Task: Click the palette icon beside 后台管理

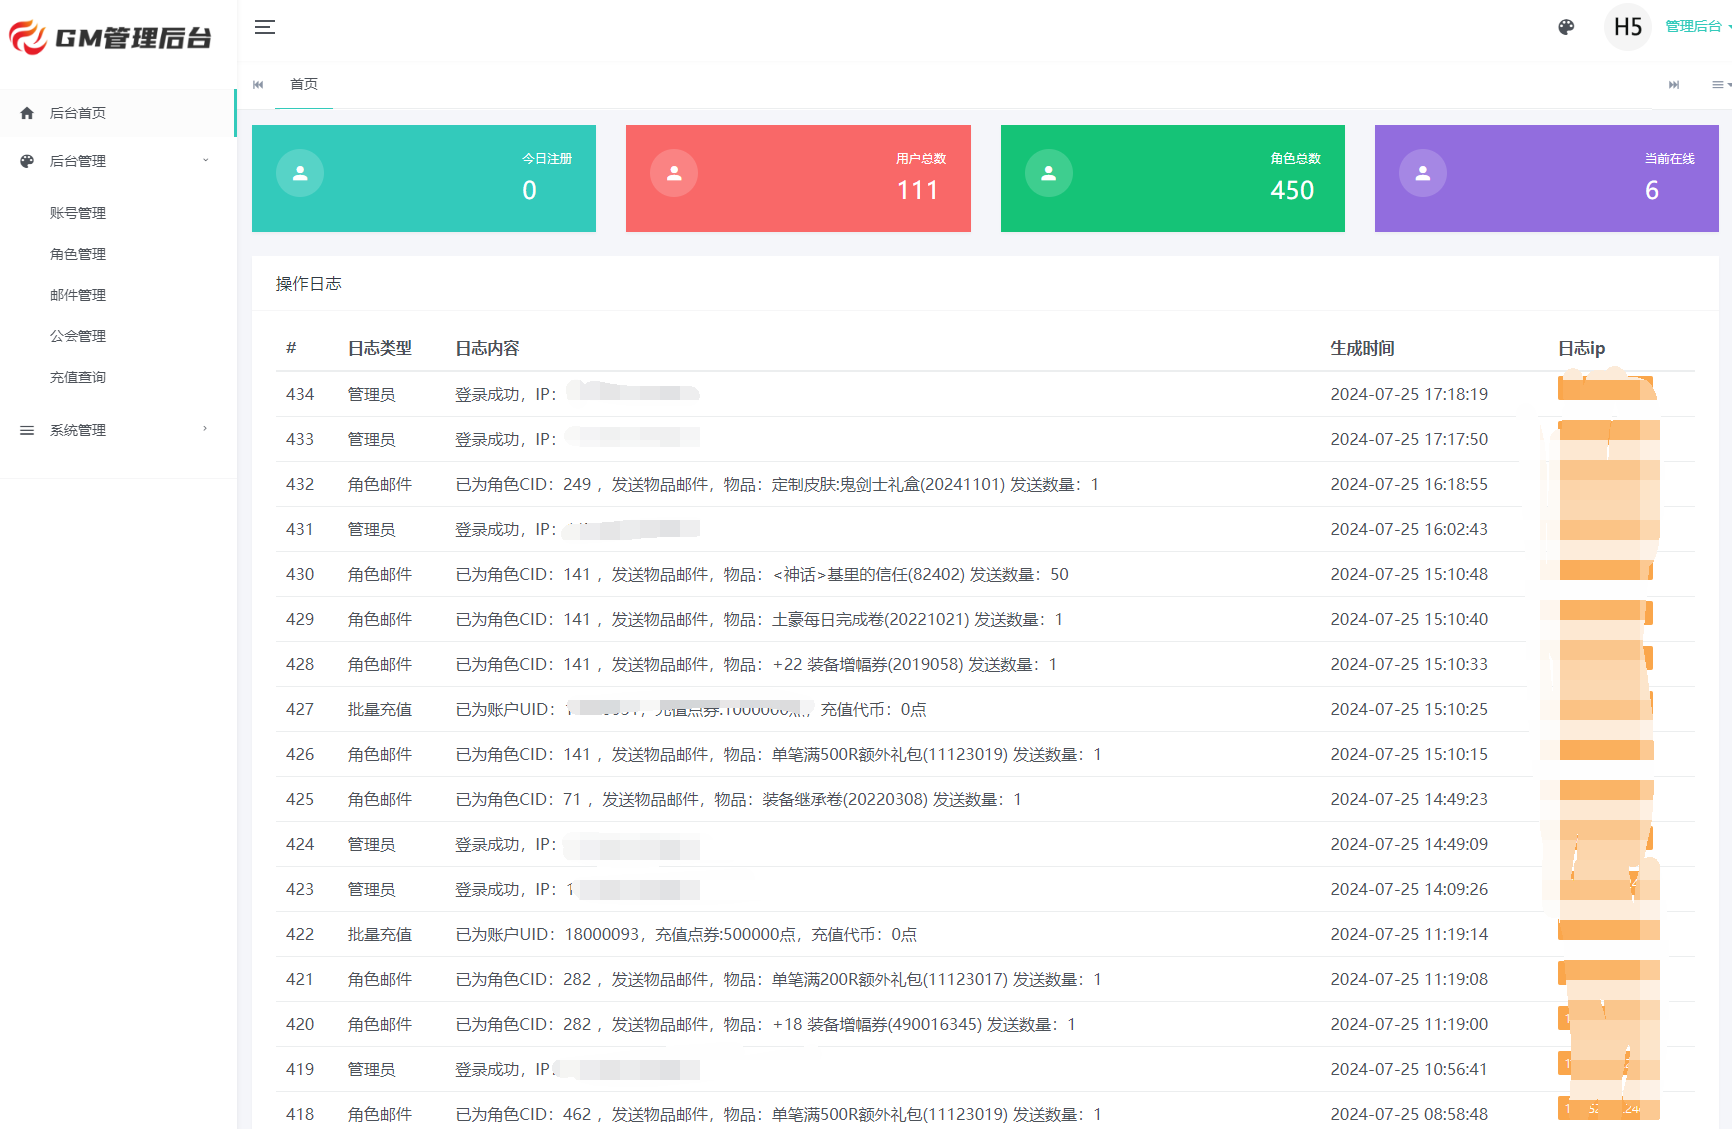Action: (x=27, y=161)
